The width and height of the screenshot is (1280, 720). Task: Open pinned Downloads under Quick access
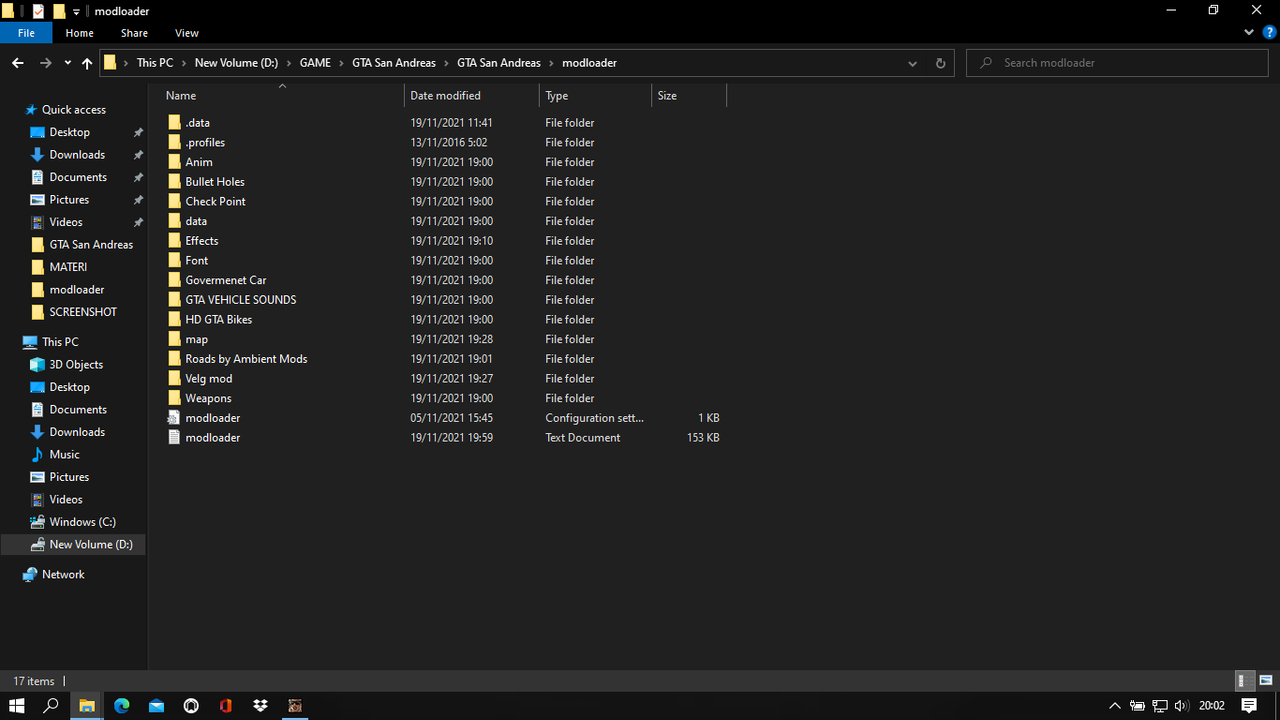coord(77,155)
